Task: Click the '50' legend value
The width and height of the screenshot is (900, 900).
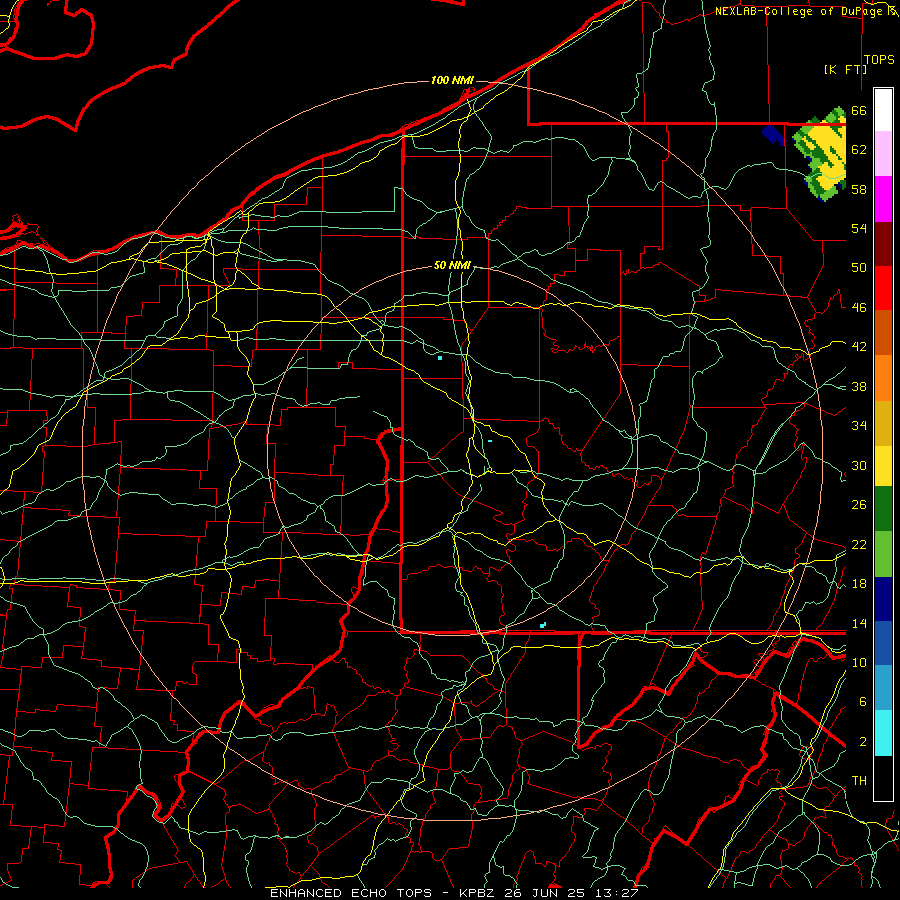Action: click(859, 268)
